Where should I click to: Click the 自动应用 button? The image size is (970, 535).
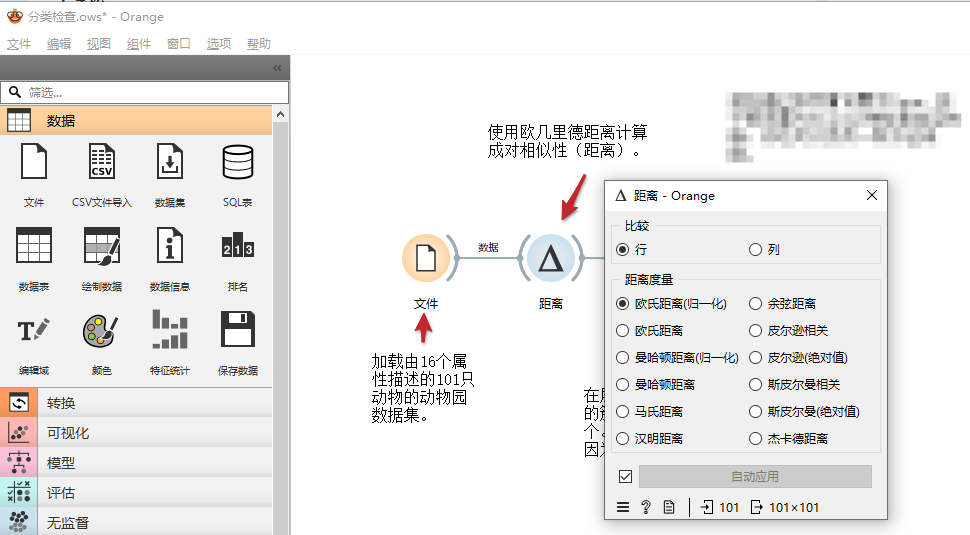coord(755,476)
